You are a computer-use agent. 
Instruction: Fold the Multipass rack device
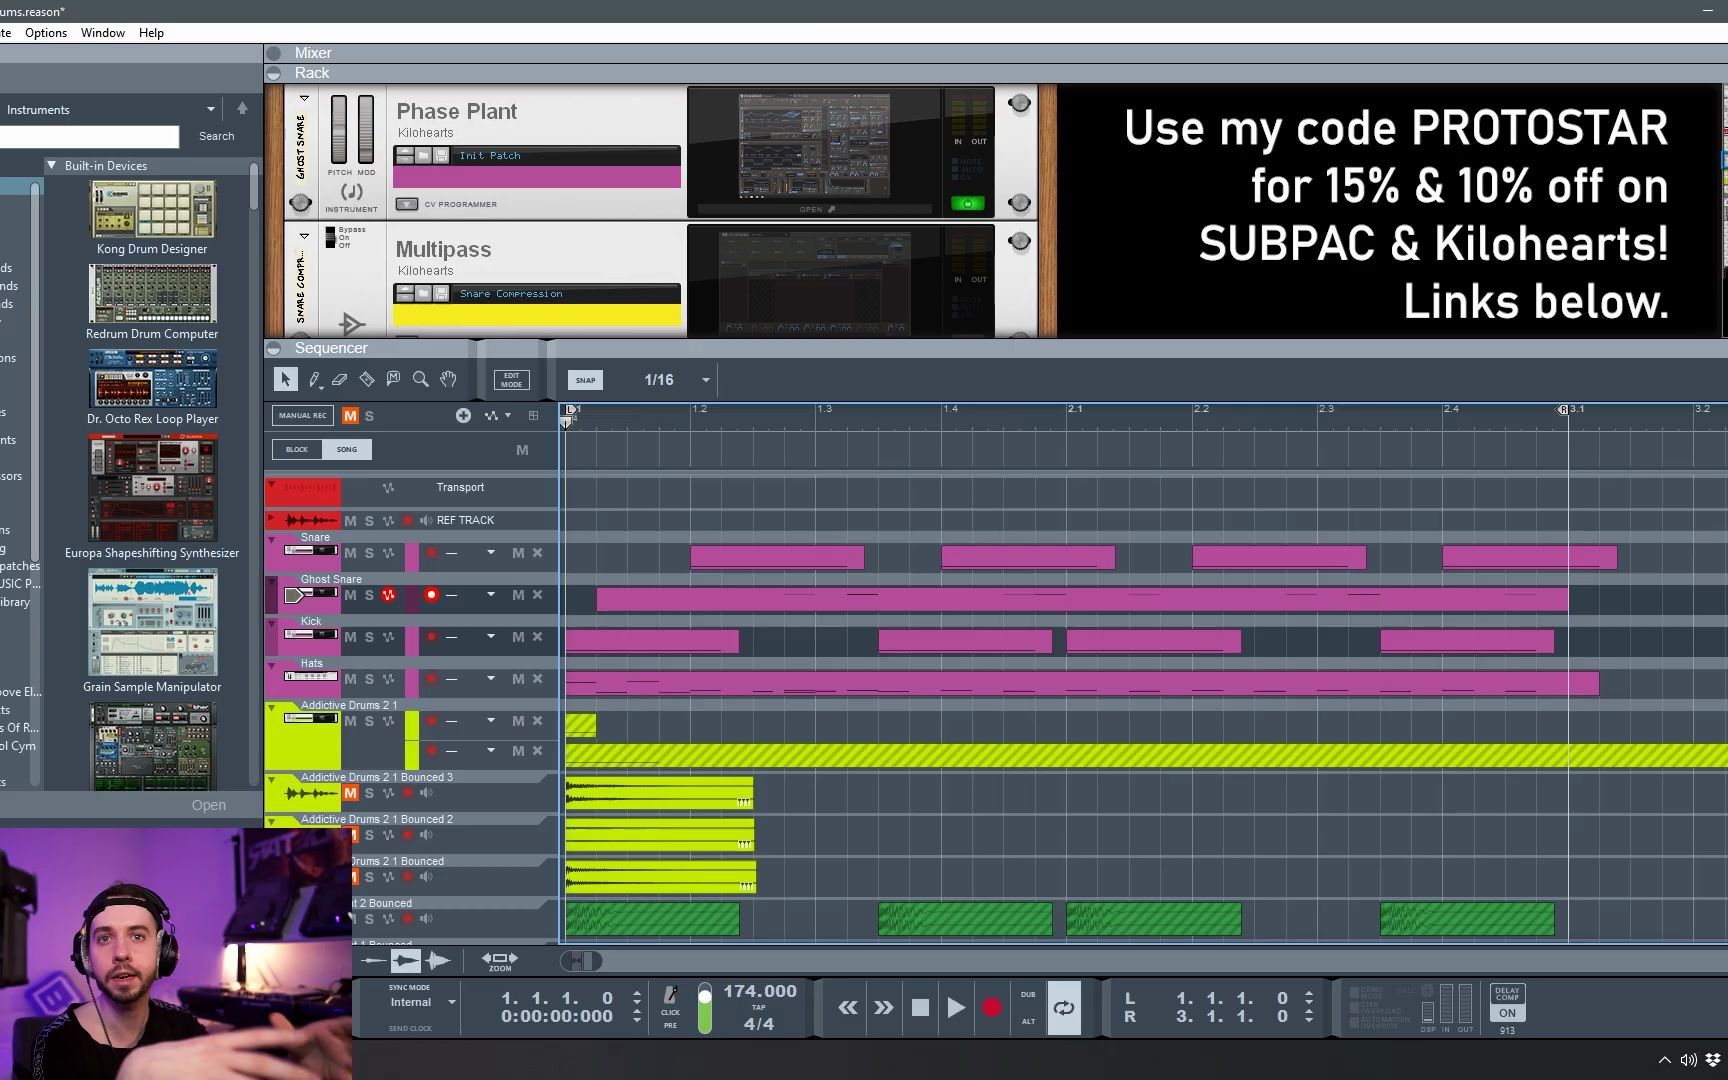304,236
